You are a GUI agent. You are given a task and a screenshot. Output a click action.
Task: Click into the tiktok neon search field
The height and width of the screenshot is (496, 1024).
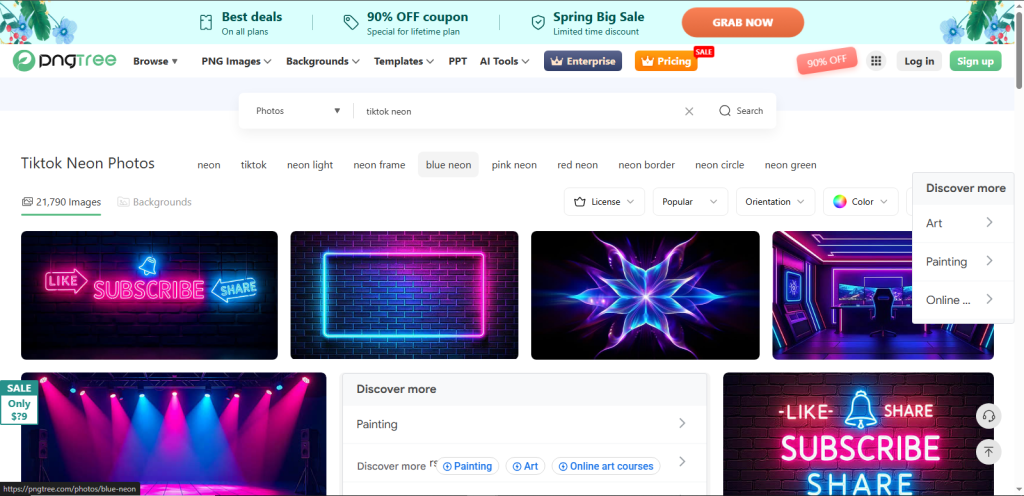tap(519, 111)
